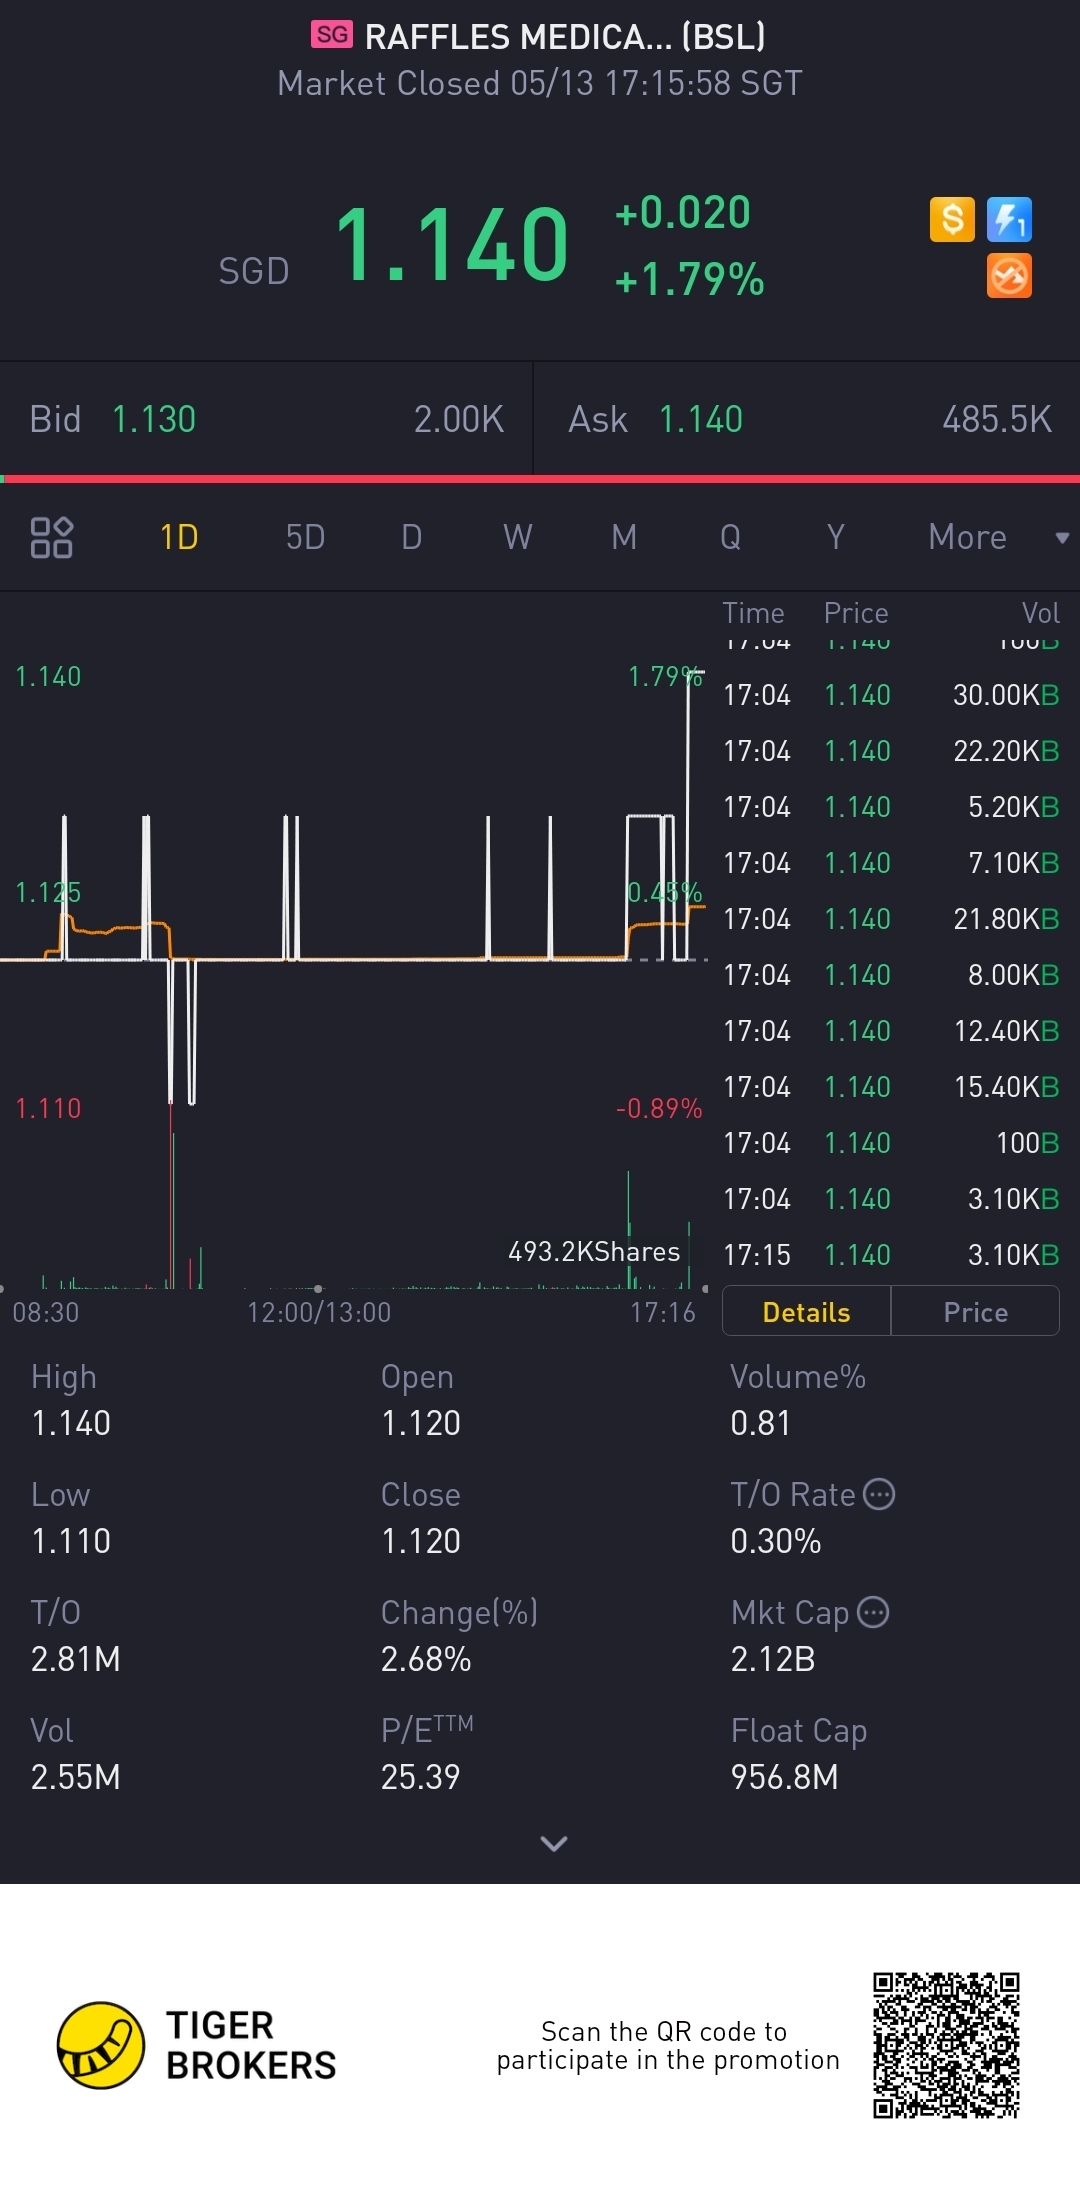This screenshot has width=1080, height=2207.
Task: Tap the Close 1.120 value
Action: pos(421,1541)
